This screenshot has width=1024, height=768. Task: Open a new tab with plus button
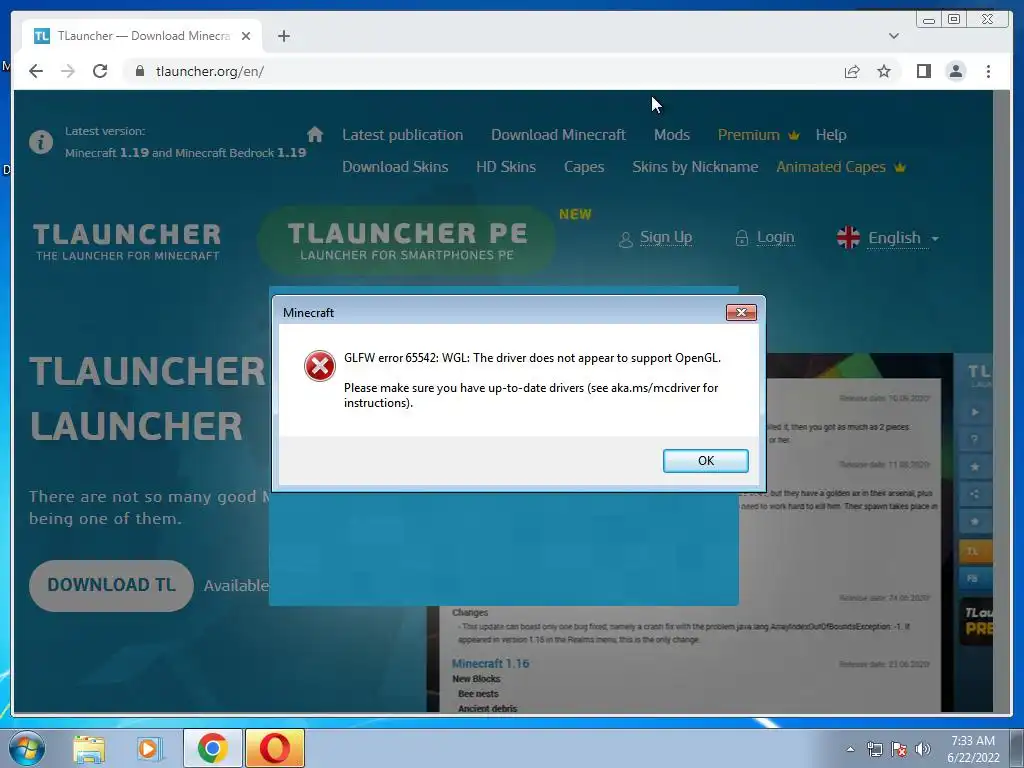pos(283,36)
